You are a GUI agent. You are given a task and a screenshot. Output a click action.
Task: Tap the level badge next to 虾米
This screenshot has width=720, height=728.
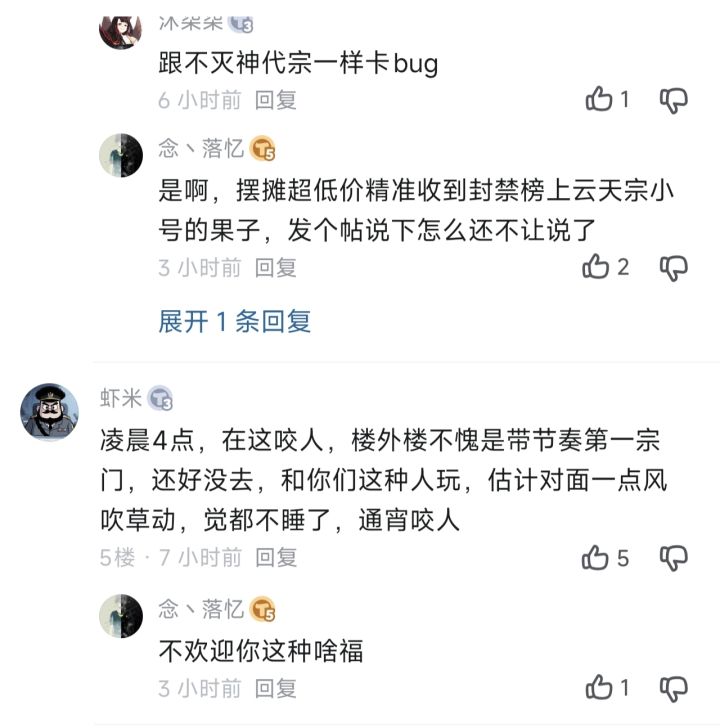click(x=161, y=399)
